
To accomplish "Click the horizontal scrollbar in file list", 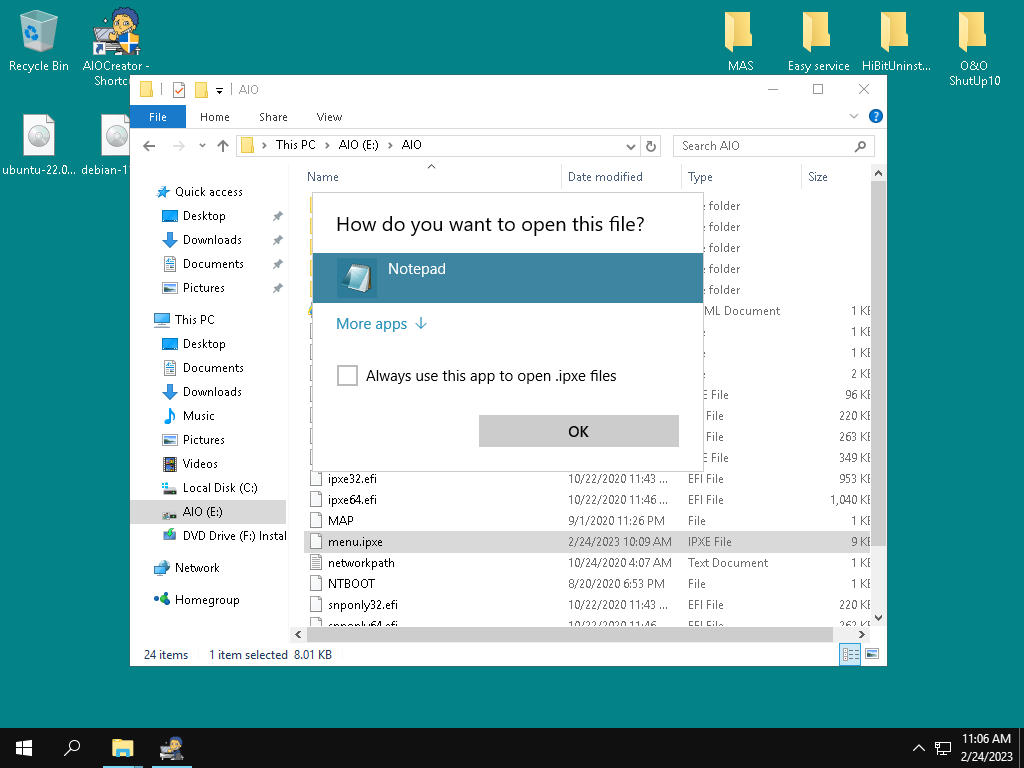I will click(570, 635).
